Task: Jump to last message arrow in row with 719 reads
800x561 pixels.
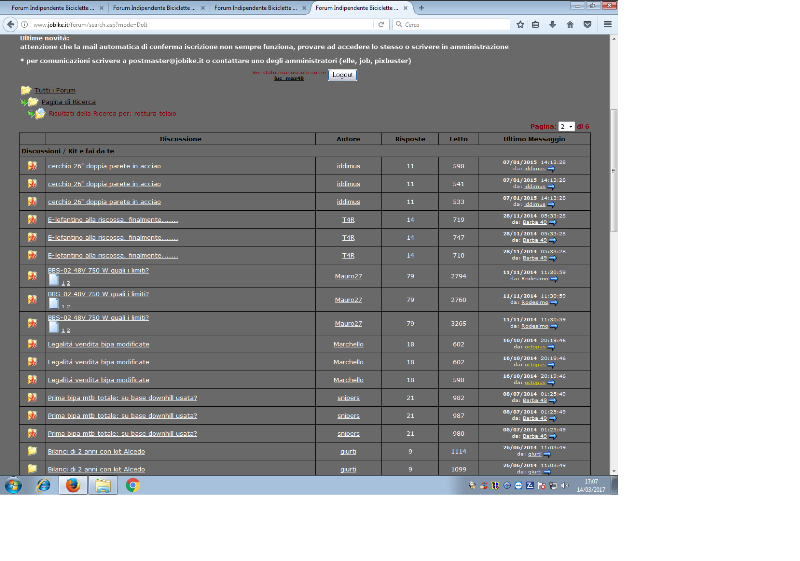Action: click(x=553, y=222)
